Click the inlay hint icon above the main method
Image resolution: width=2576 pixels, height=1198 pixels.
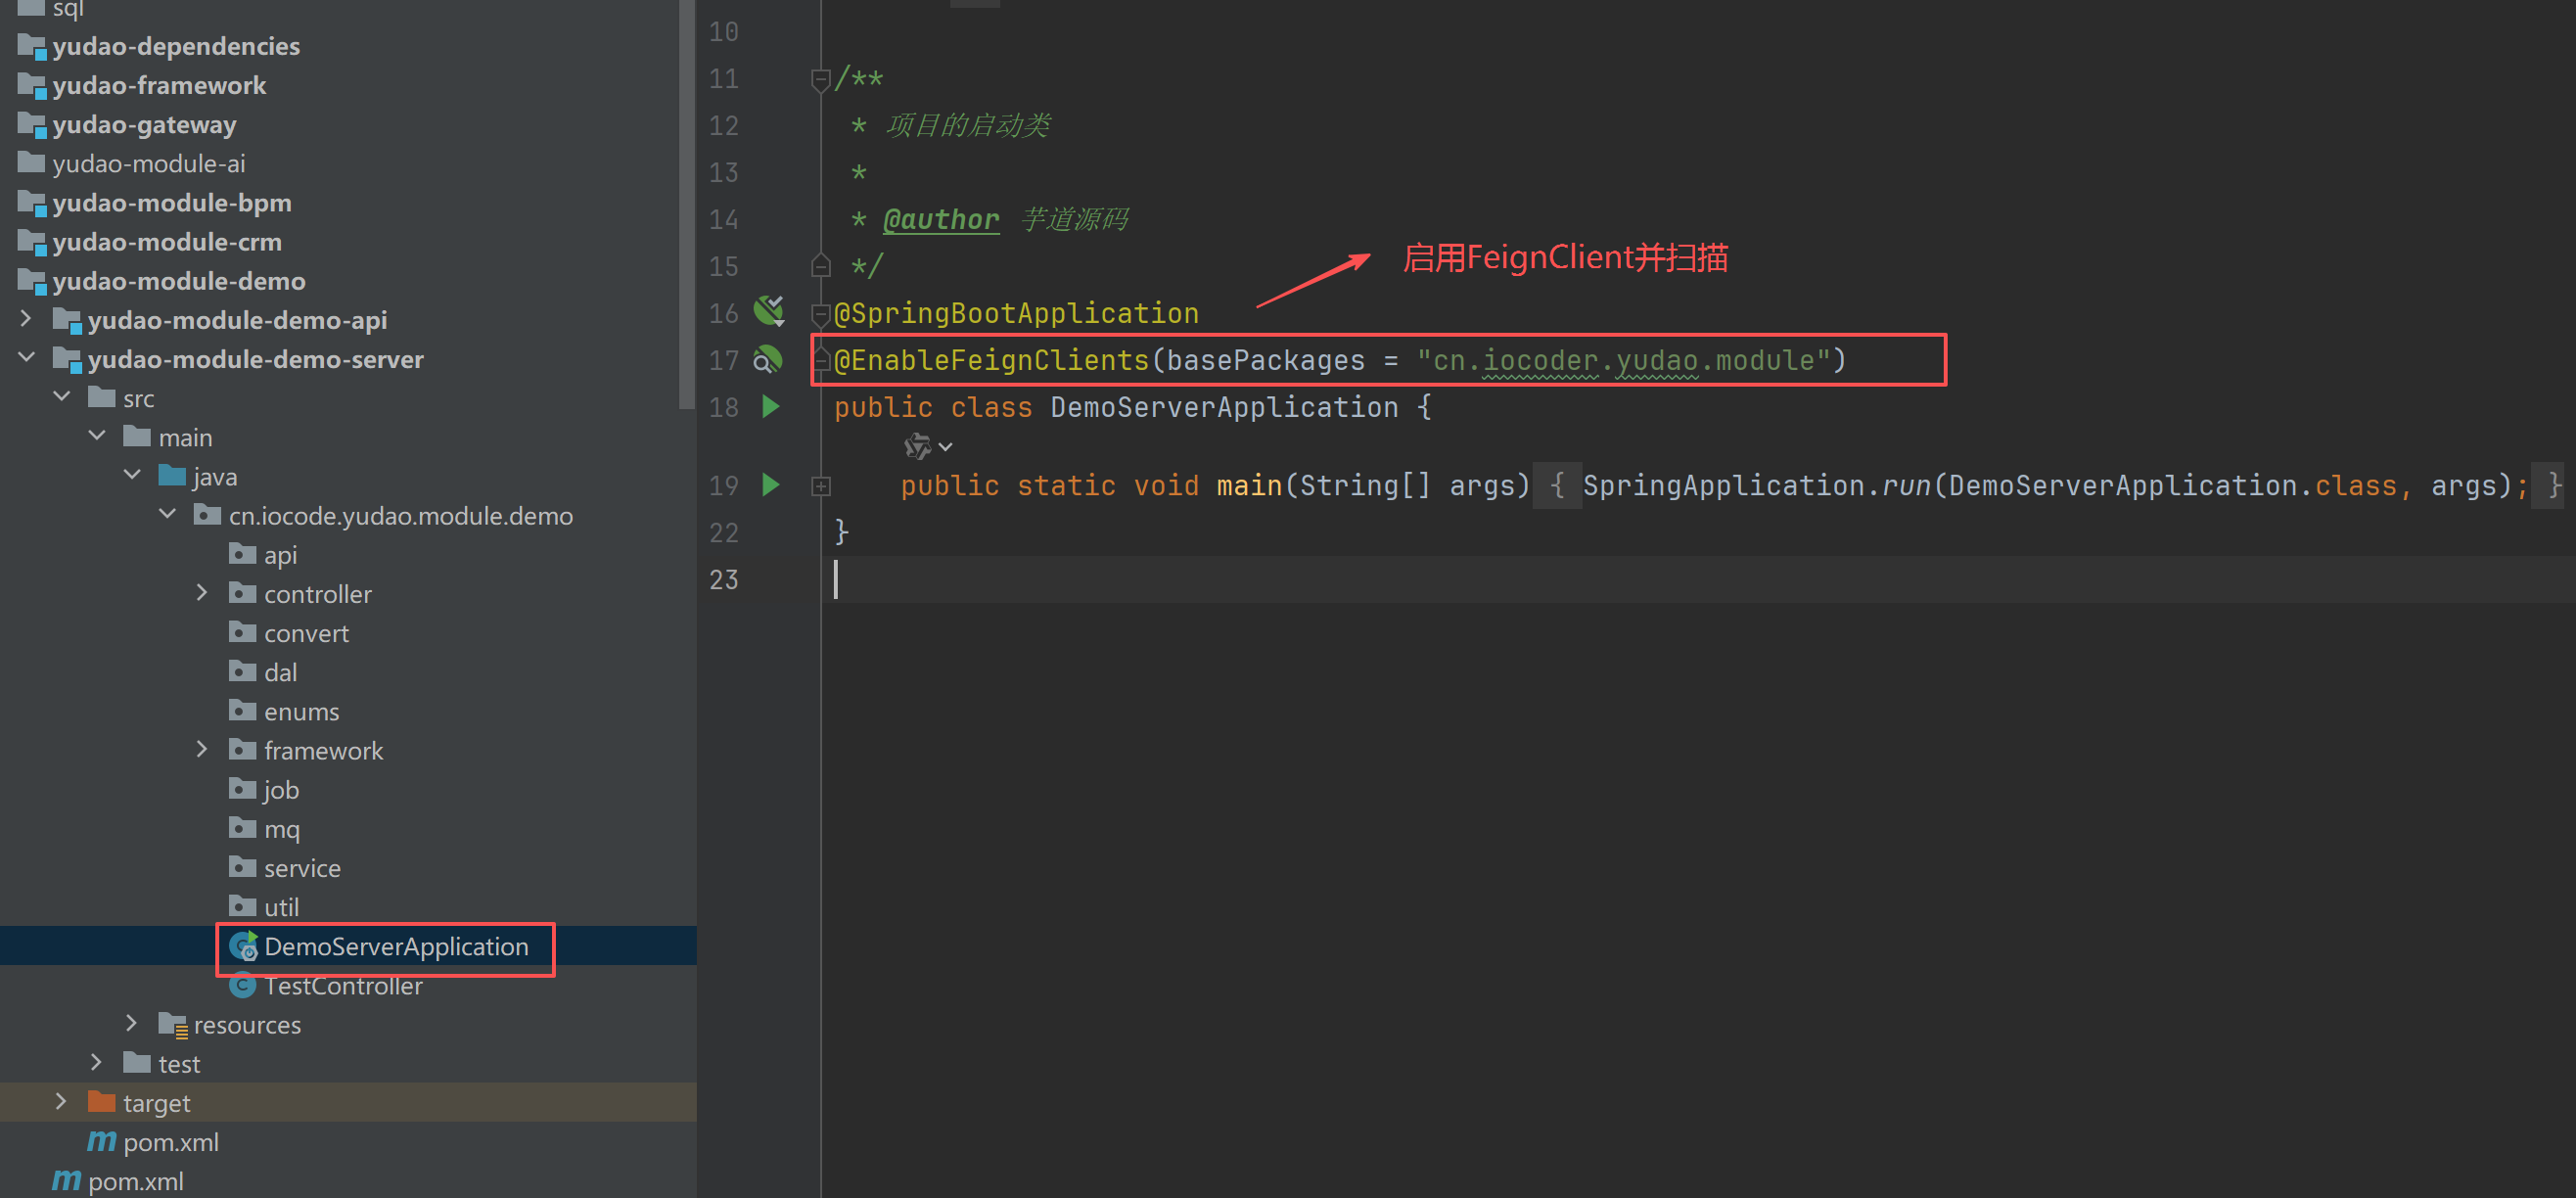click(x=918, y=446)
